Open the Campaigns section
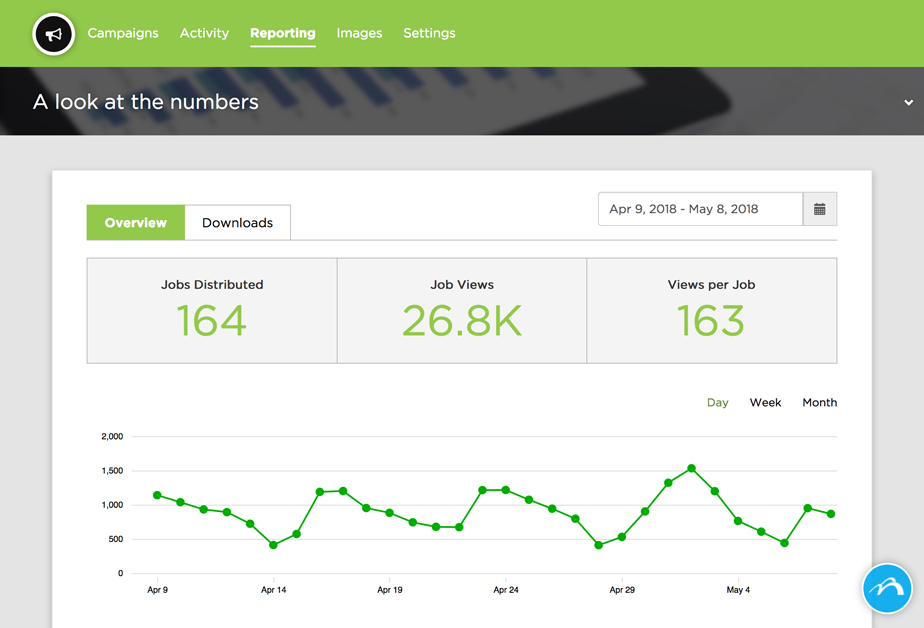Viewport: 924px width, 628px height. coord(123,33)
